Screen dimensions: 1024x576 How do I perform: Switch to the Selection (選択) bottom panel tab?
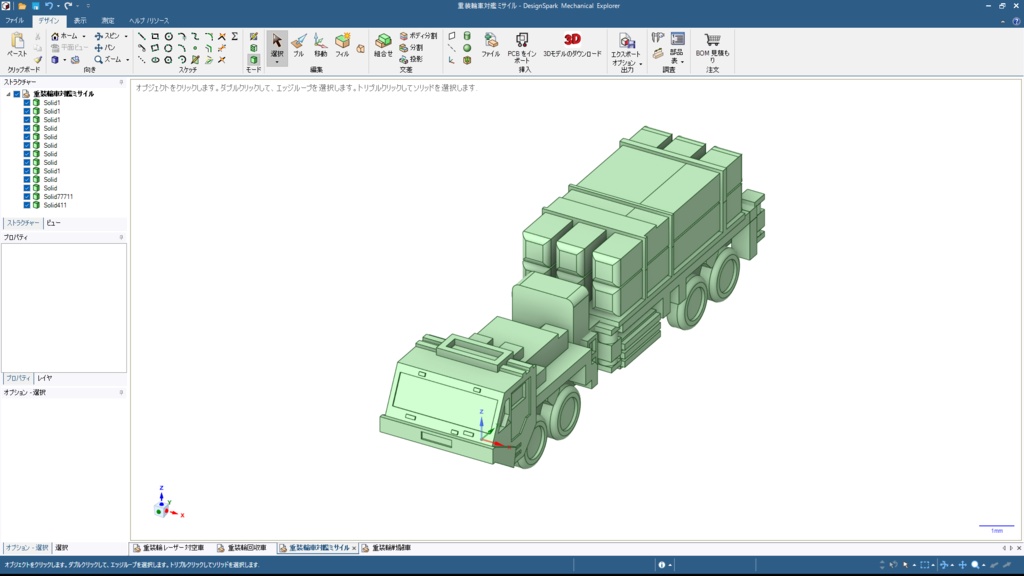(x=61, y=548)
